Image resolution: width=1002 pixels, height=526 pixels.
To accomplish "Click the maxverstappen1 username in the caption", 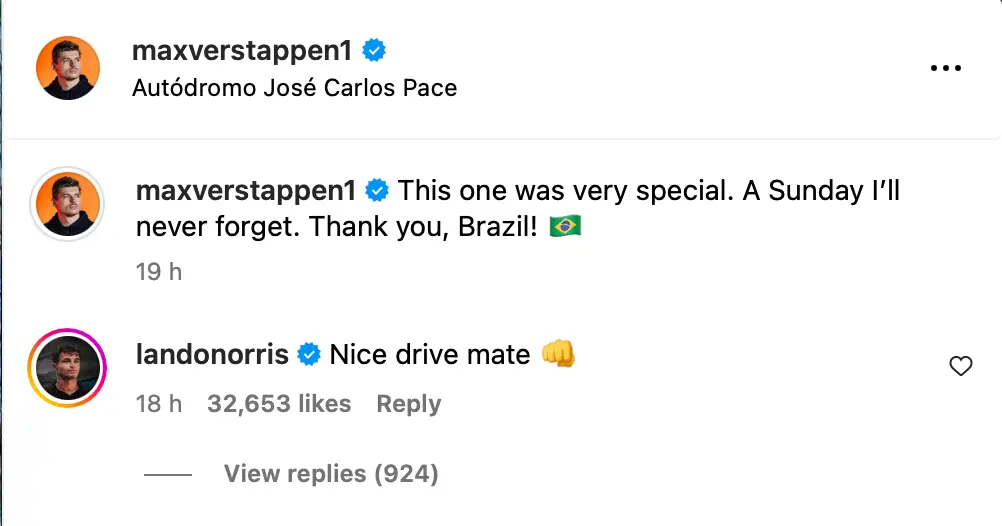I will (x=248, y=190).
